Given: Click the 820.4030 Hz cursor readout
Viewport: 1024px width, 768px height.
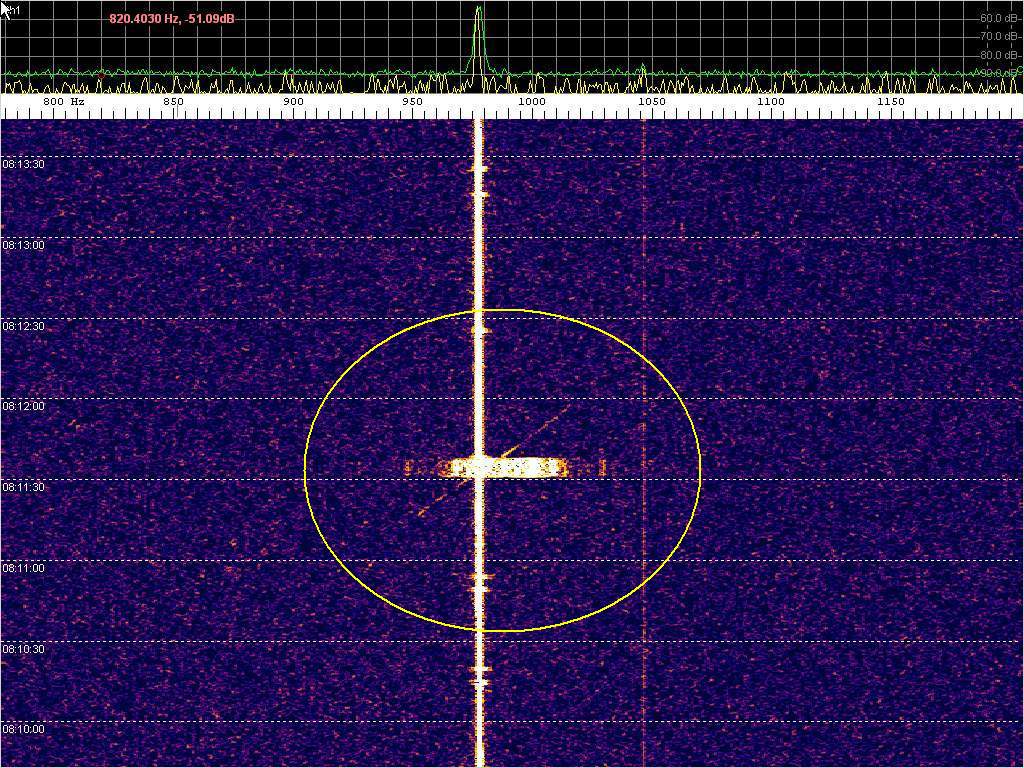Looking at the screenshot, I should (x=172, y=18).
